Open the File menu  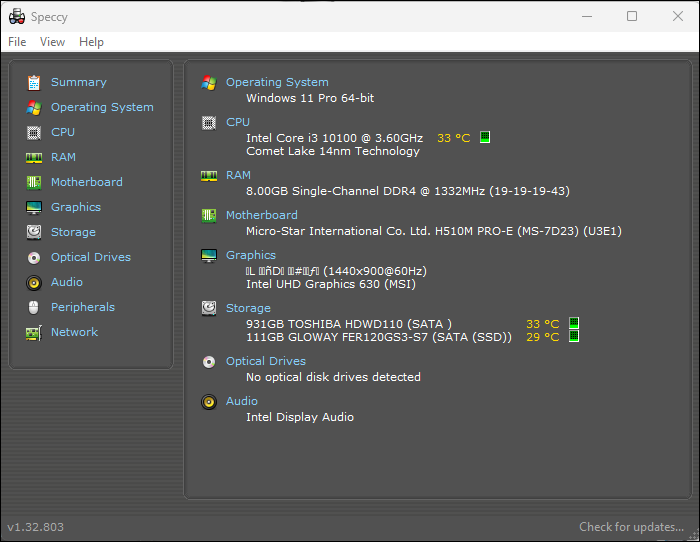pos(17,42)
